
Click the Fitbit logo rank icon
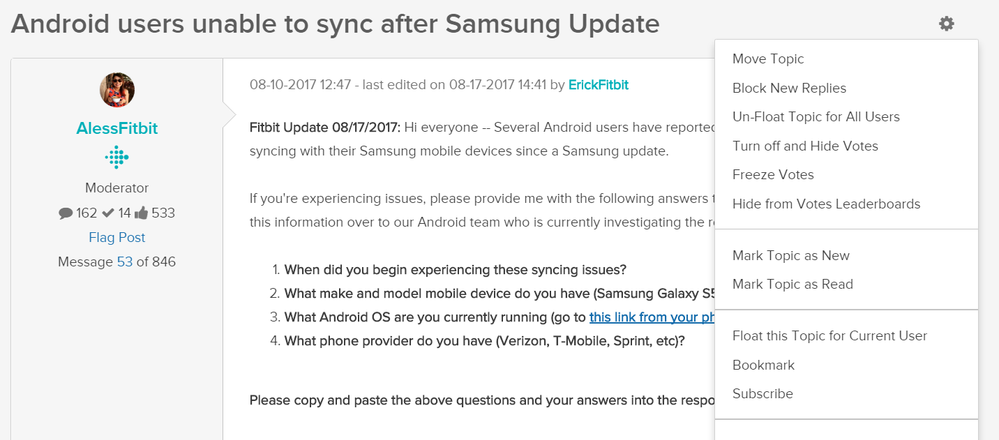(x=117, y=158)
